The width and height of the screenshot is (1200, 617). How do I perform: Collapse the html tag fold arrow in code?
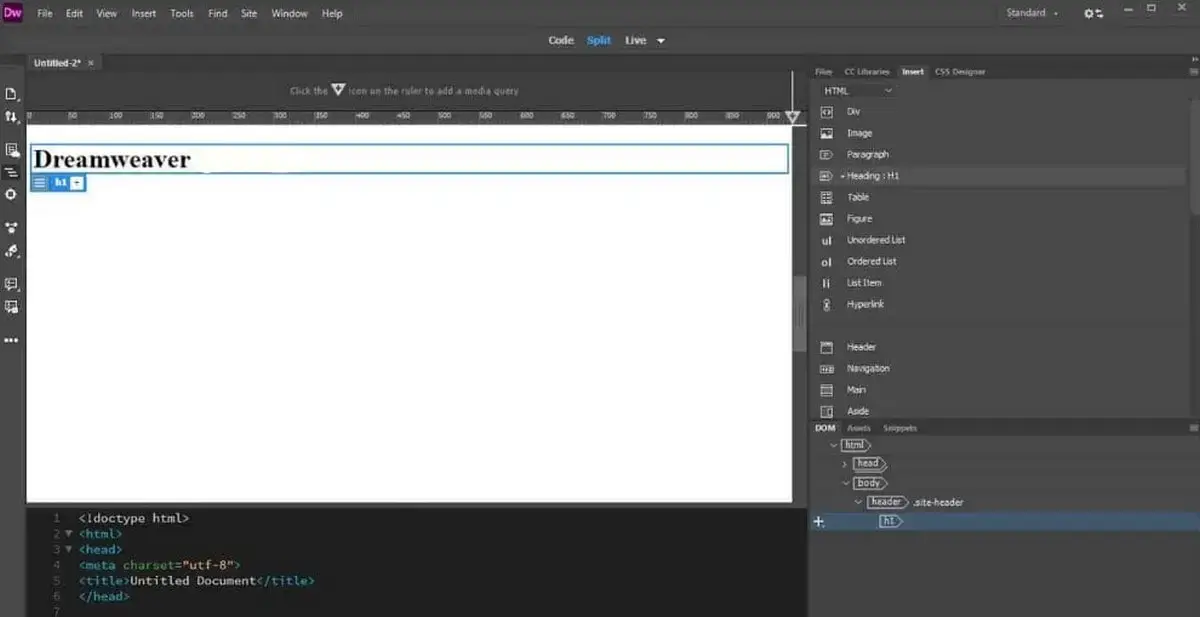pos(68,534)
